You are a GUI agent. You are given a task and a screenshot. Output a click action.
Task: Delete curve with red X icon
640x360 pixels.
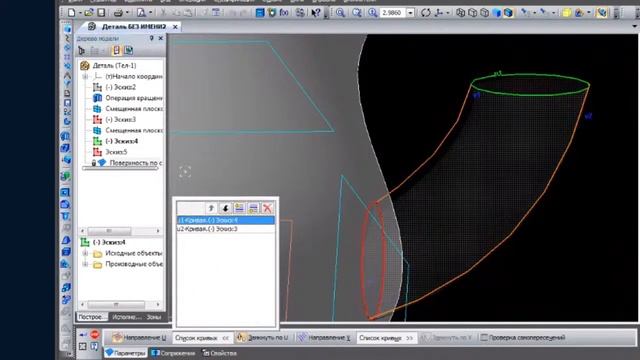click(x=267, y=208)
